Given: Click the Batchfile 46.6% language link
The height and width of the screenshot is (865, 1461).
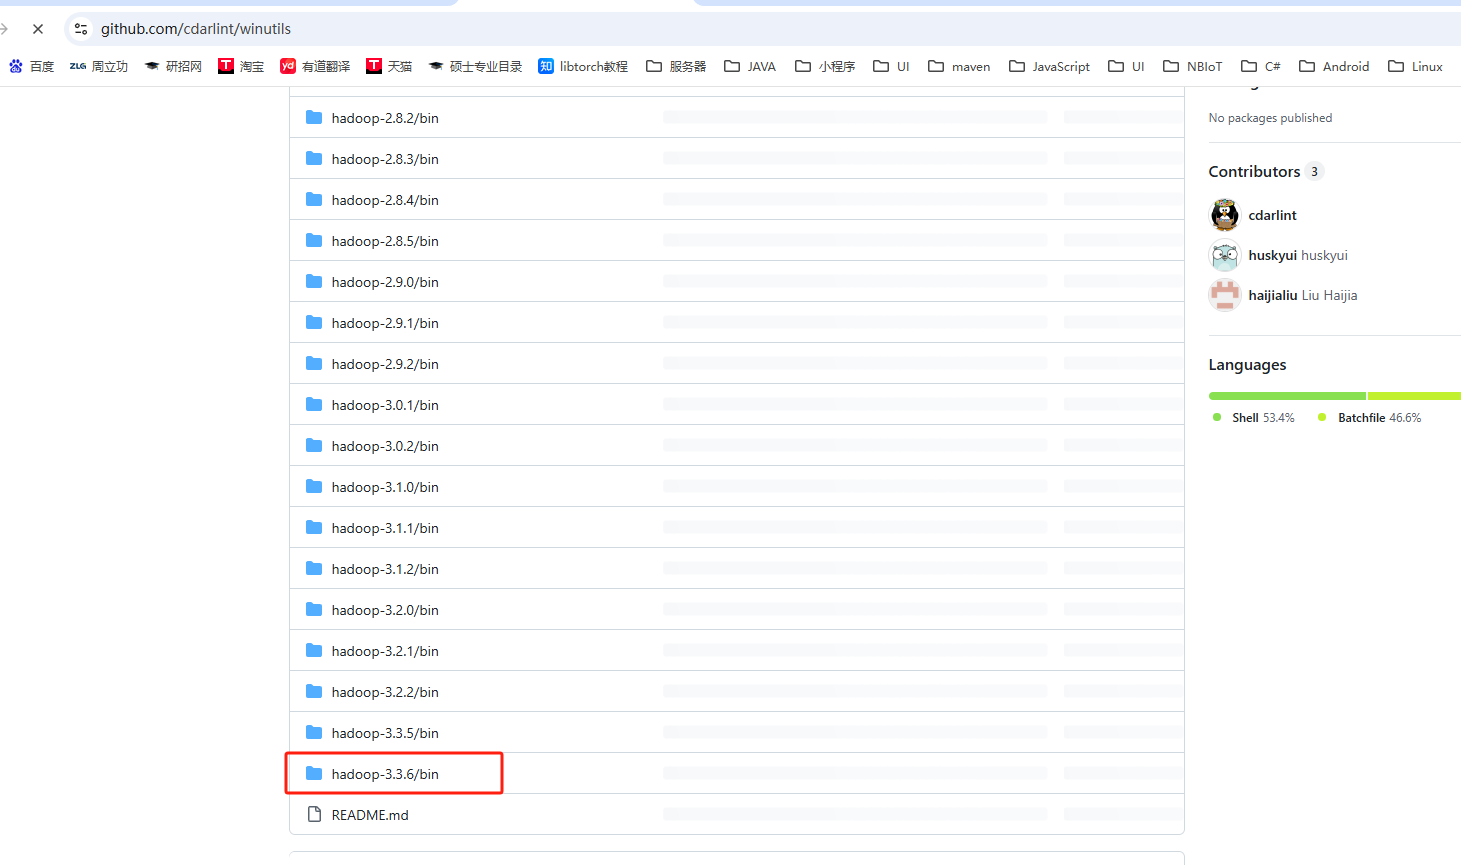Looking at the screenshot, I should click(1370, 418).
